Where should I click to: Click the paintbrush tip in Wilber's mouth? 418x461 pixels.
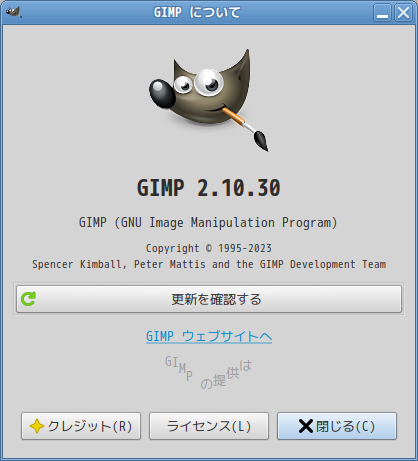click(261, 141)
